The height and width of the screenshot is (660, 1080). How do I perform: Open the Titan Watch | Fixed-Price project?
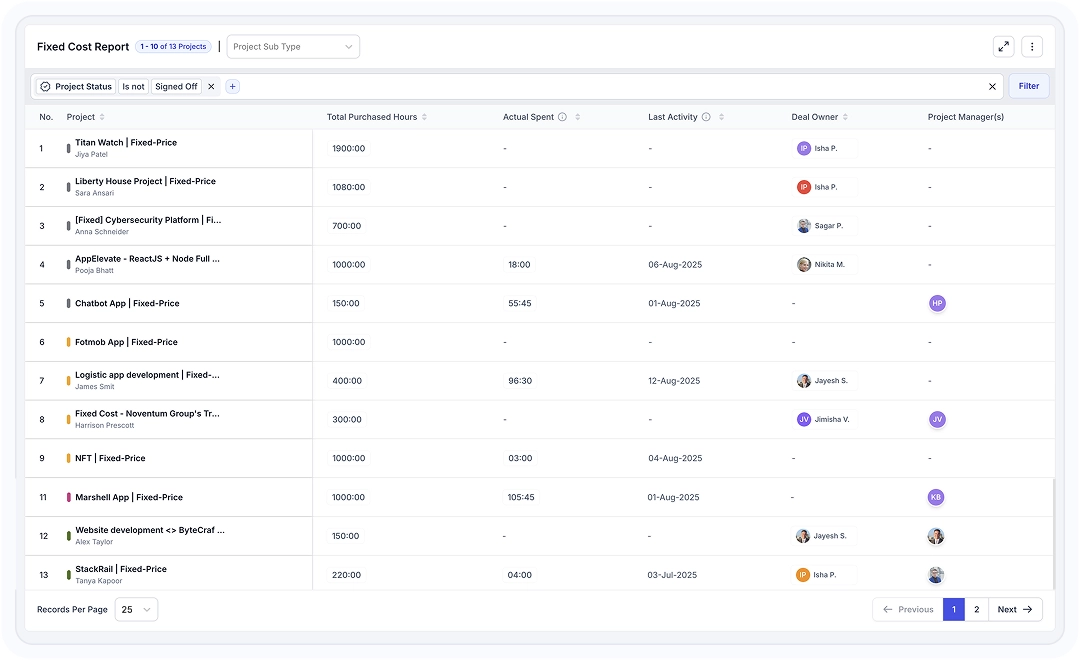point(126,143)
